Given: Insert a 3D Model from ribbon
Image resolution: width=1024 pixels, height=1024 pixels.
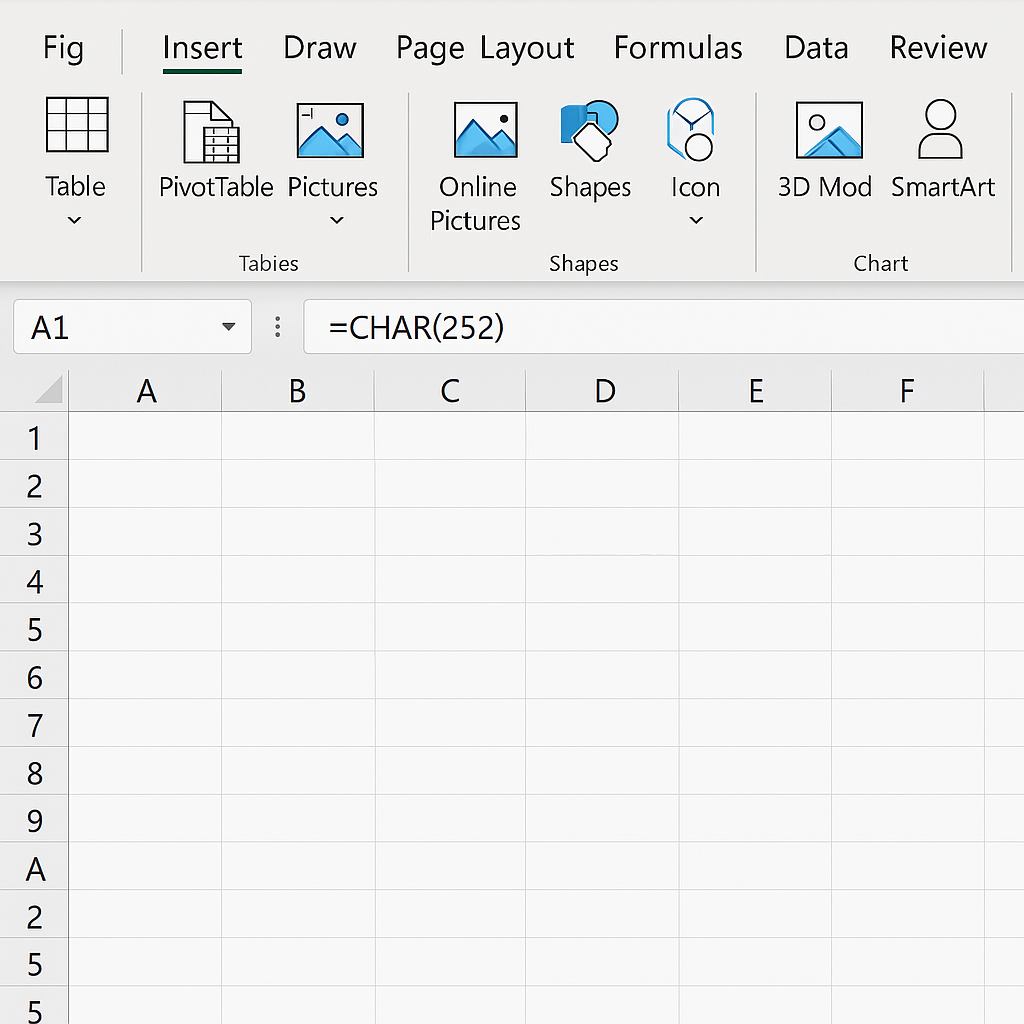Looking at the screenshot, I should click(828, 131).
